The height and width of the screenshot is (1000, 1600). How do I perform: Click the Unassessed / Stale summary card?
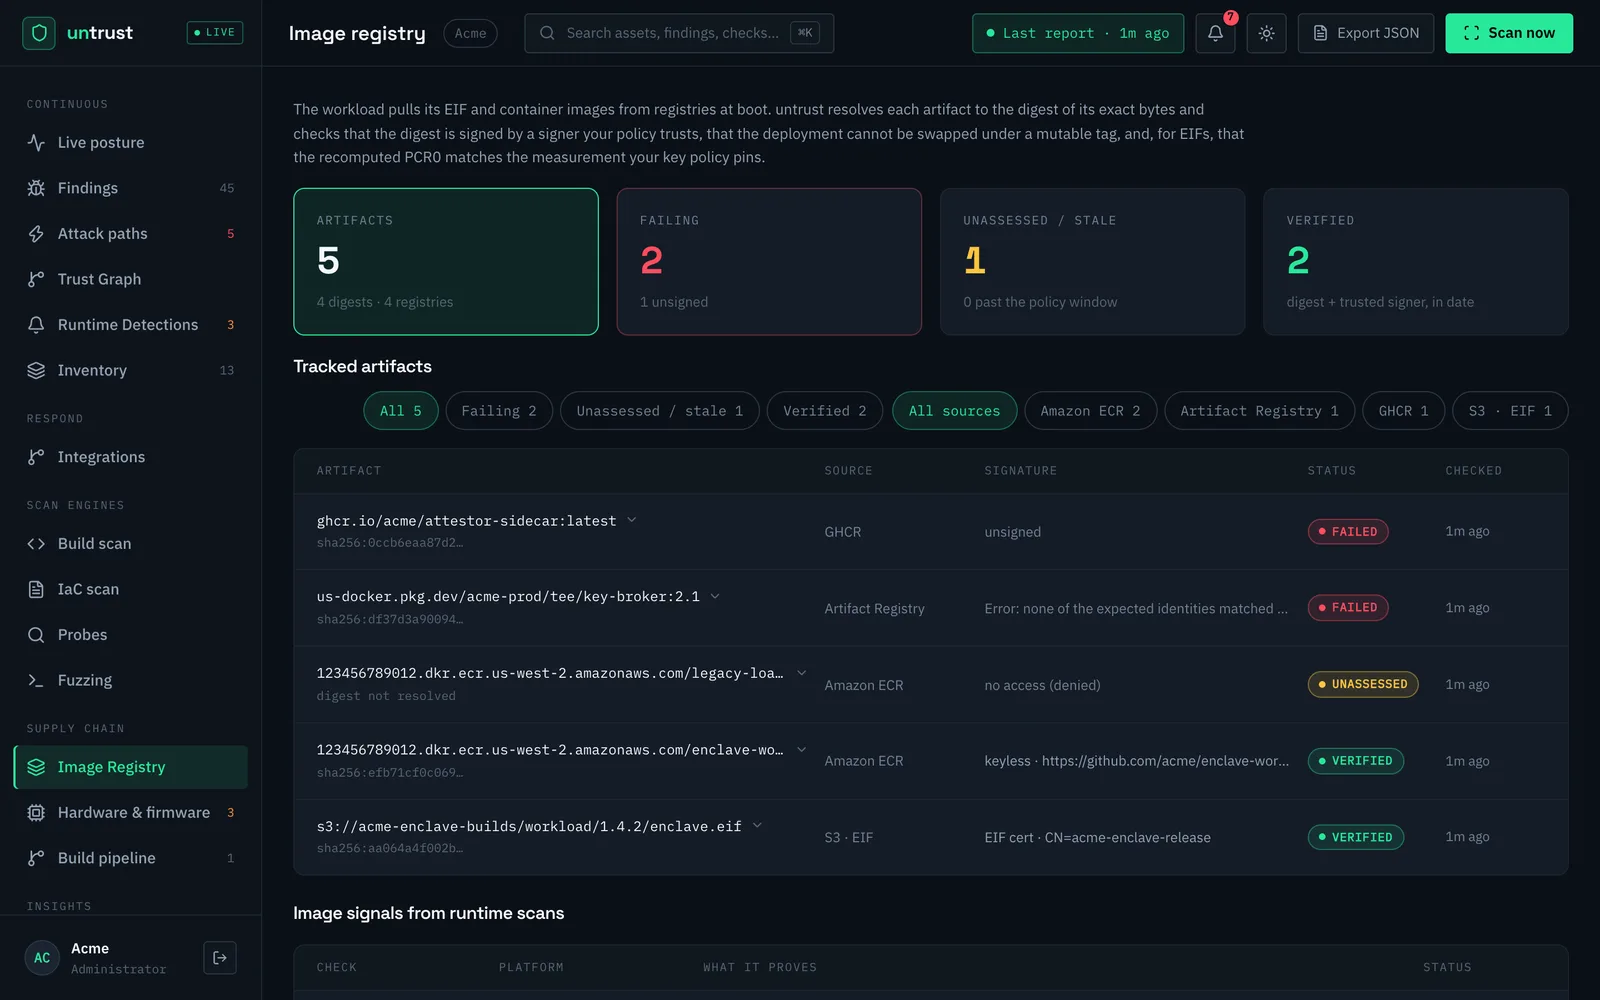1092,262
